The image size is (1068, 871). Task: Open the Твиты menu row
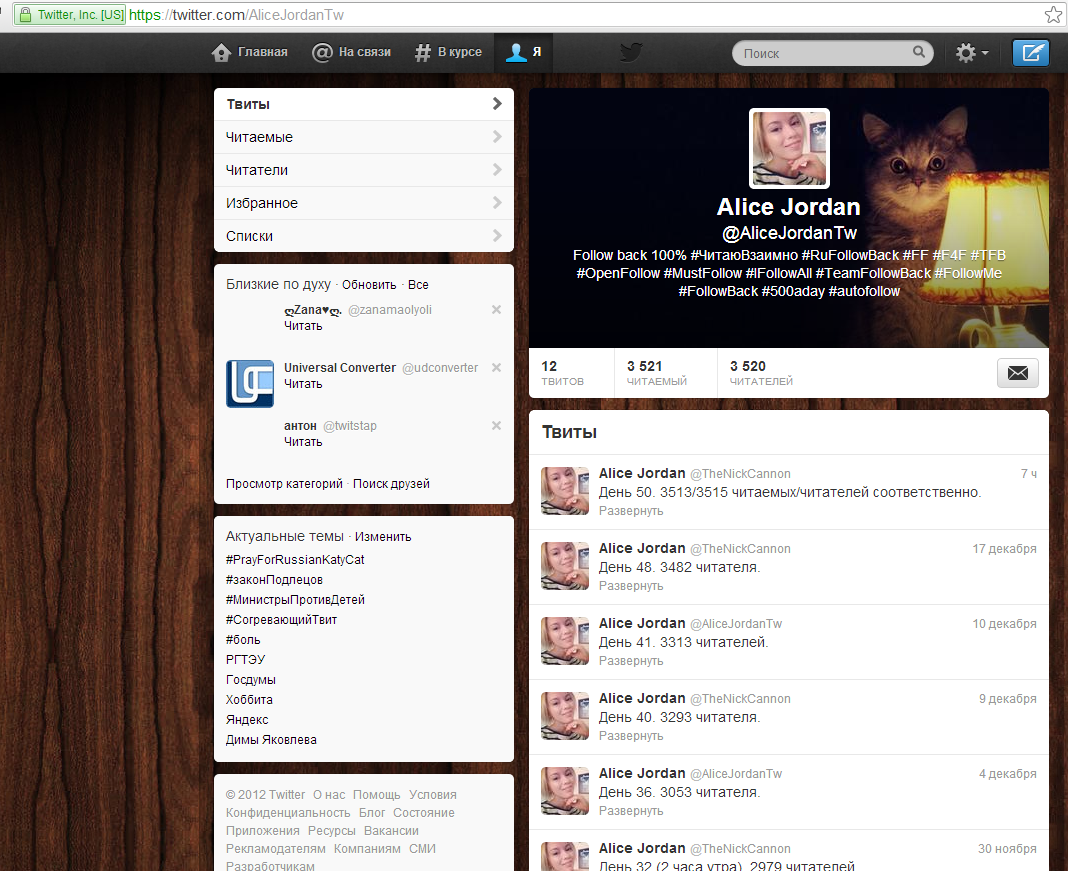click(364, 104)
